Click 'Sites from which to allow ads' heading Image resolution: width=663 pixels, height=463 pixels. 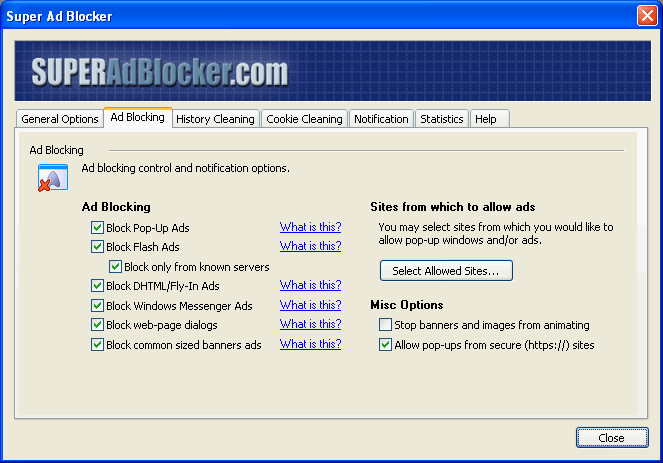click(x=453, y=207)
